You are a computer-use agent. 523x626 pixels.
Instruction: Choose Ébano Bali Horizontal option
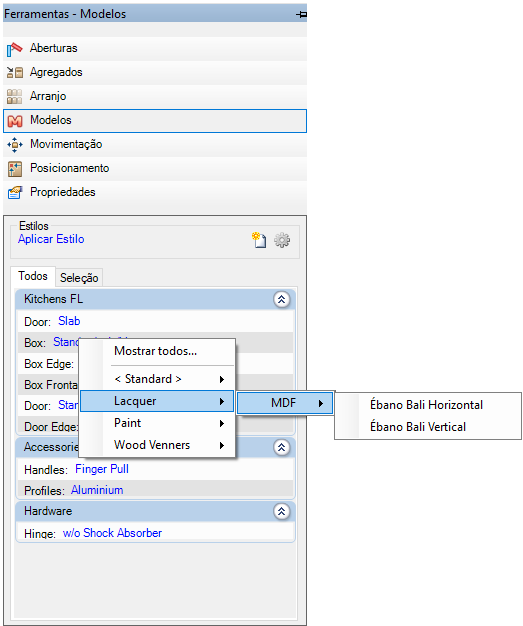(426, 405)
